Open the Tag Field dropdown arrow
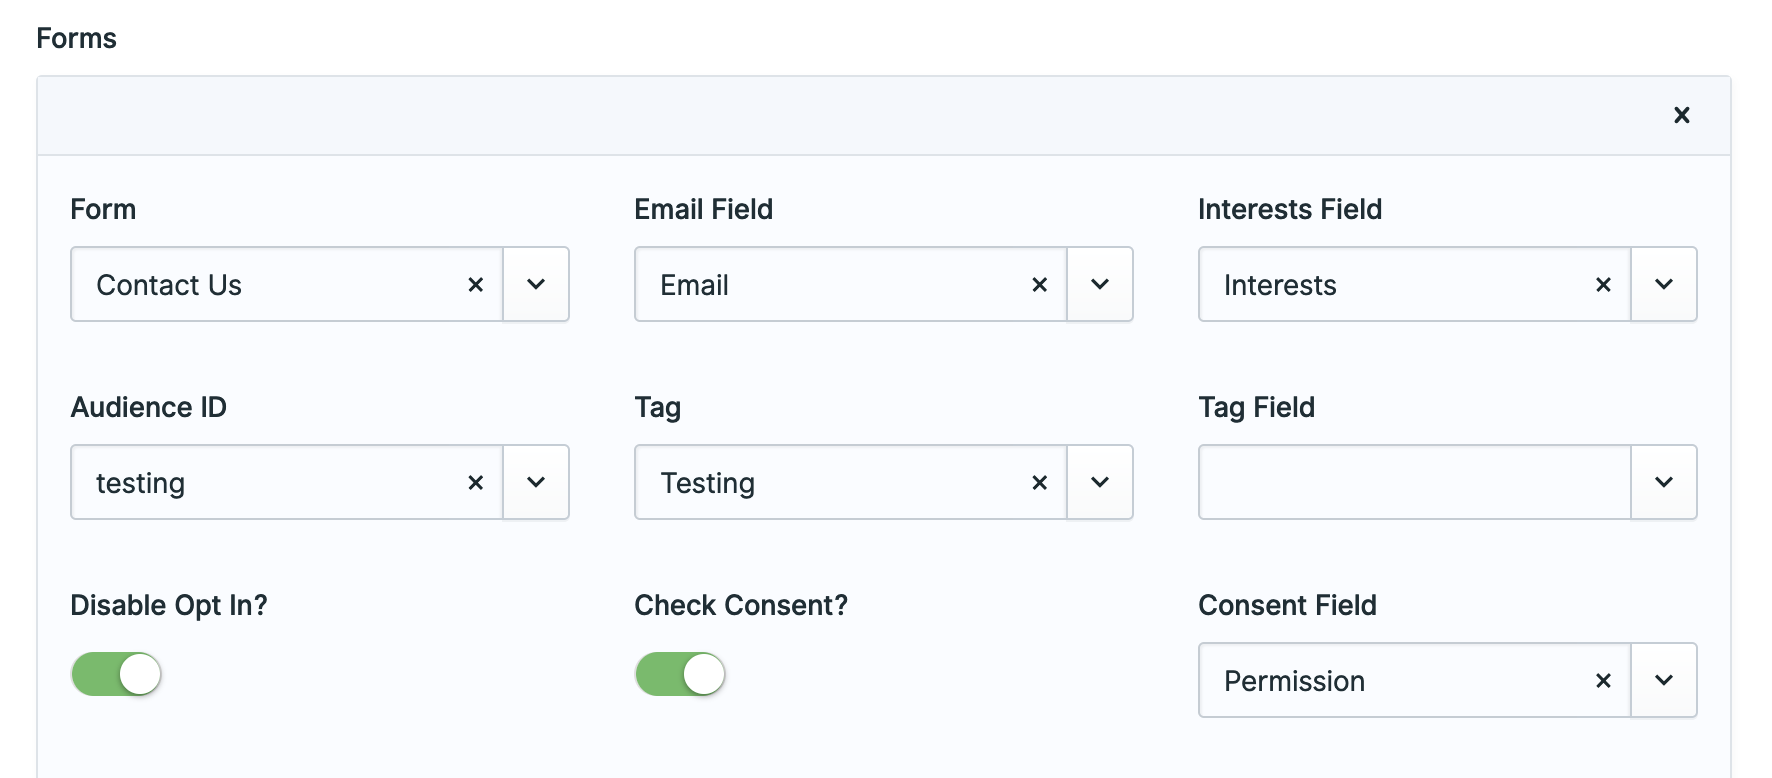 [x=1664, y=483]
